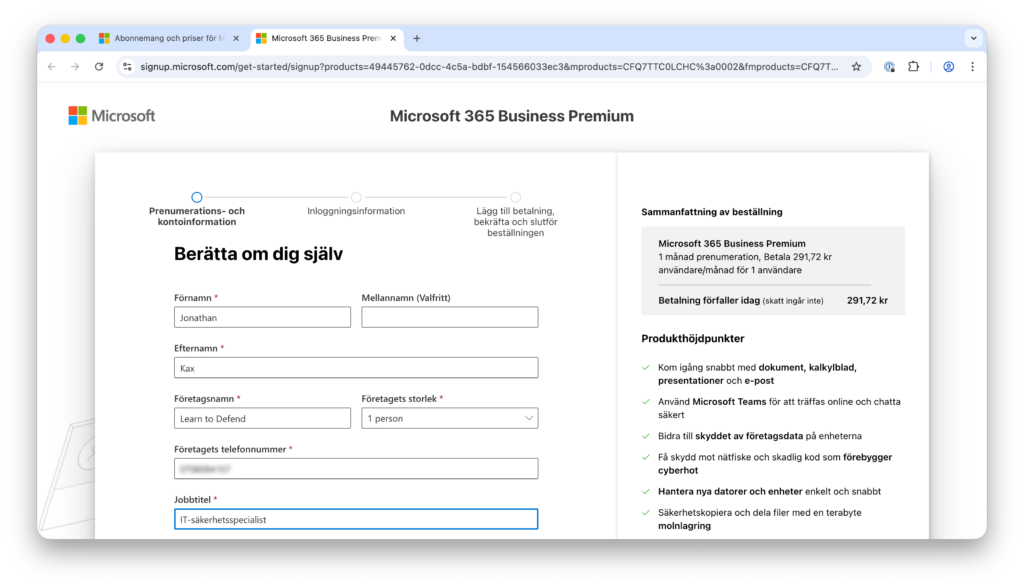Close the Microsoft 365 Business Premium tab
This screenshot has width=1024, height=588.
click(x=393, y=39)
